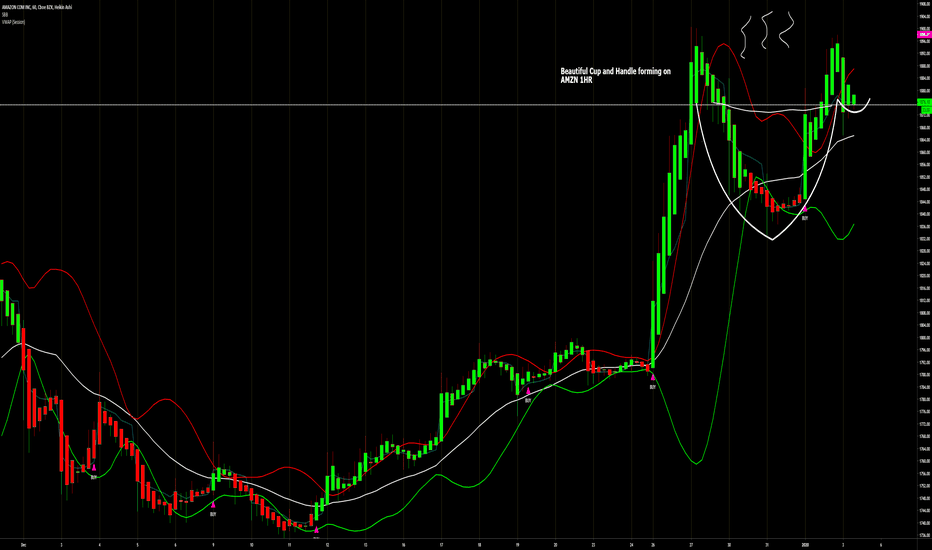Click the '12' date label on the time axis
Screen dimensions: 932x550
pos(328,544)
